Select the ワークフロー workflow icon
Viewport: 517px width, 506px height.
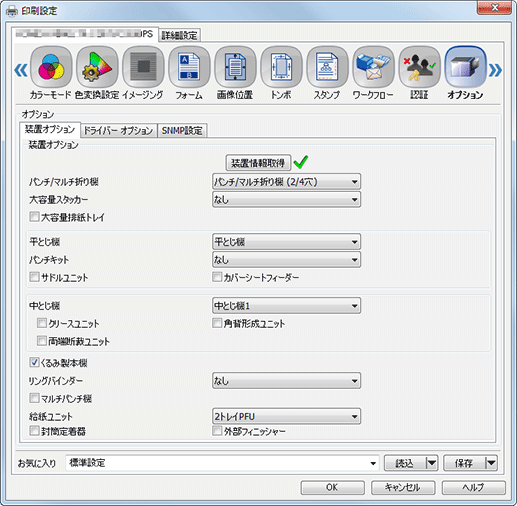[373, 68]
